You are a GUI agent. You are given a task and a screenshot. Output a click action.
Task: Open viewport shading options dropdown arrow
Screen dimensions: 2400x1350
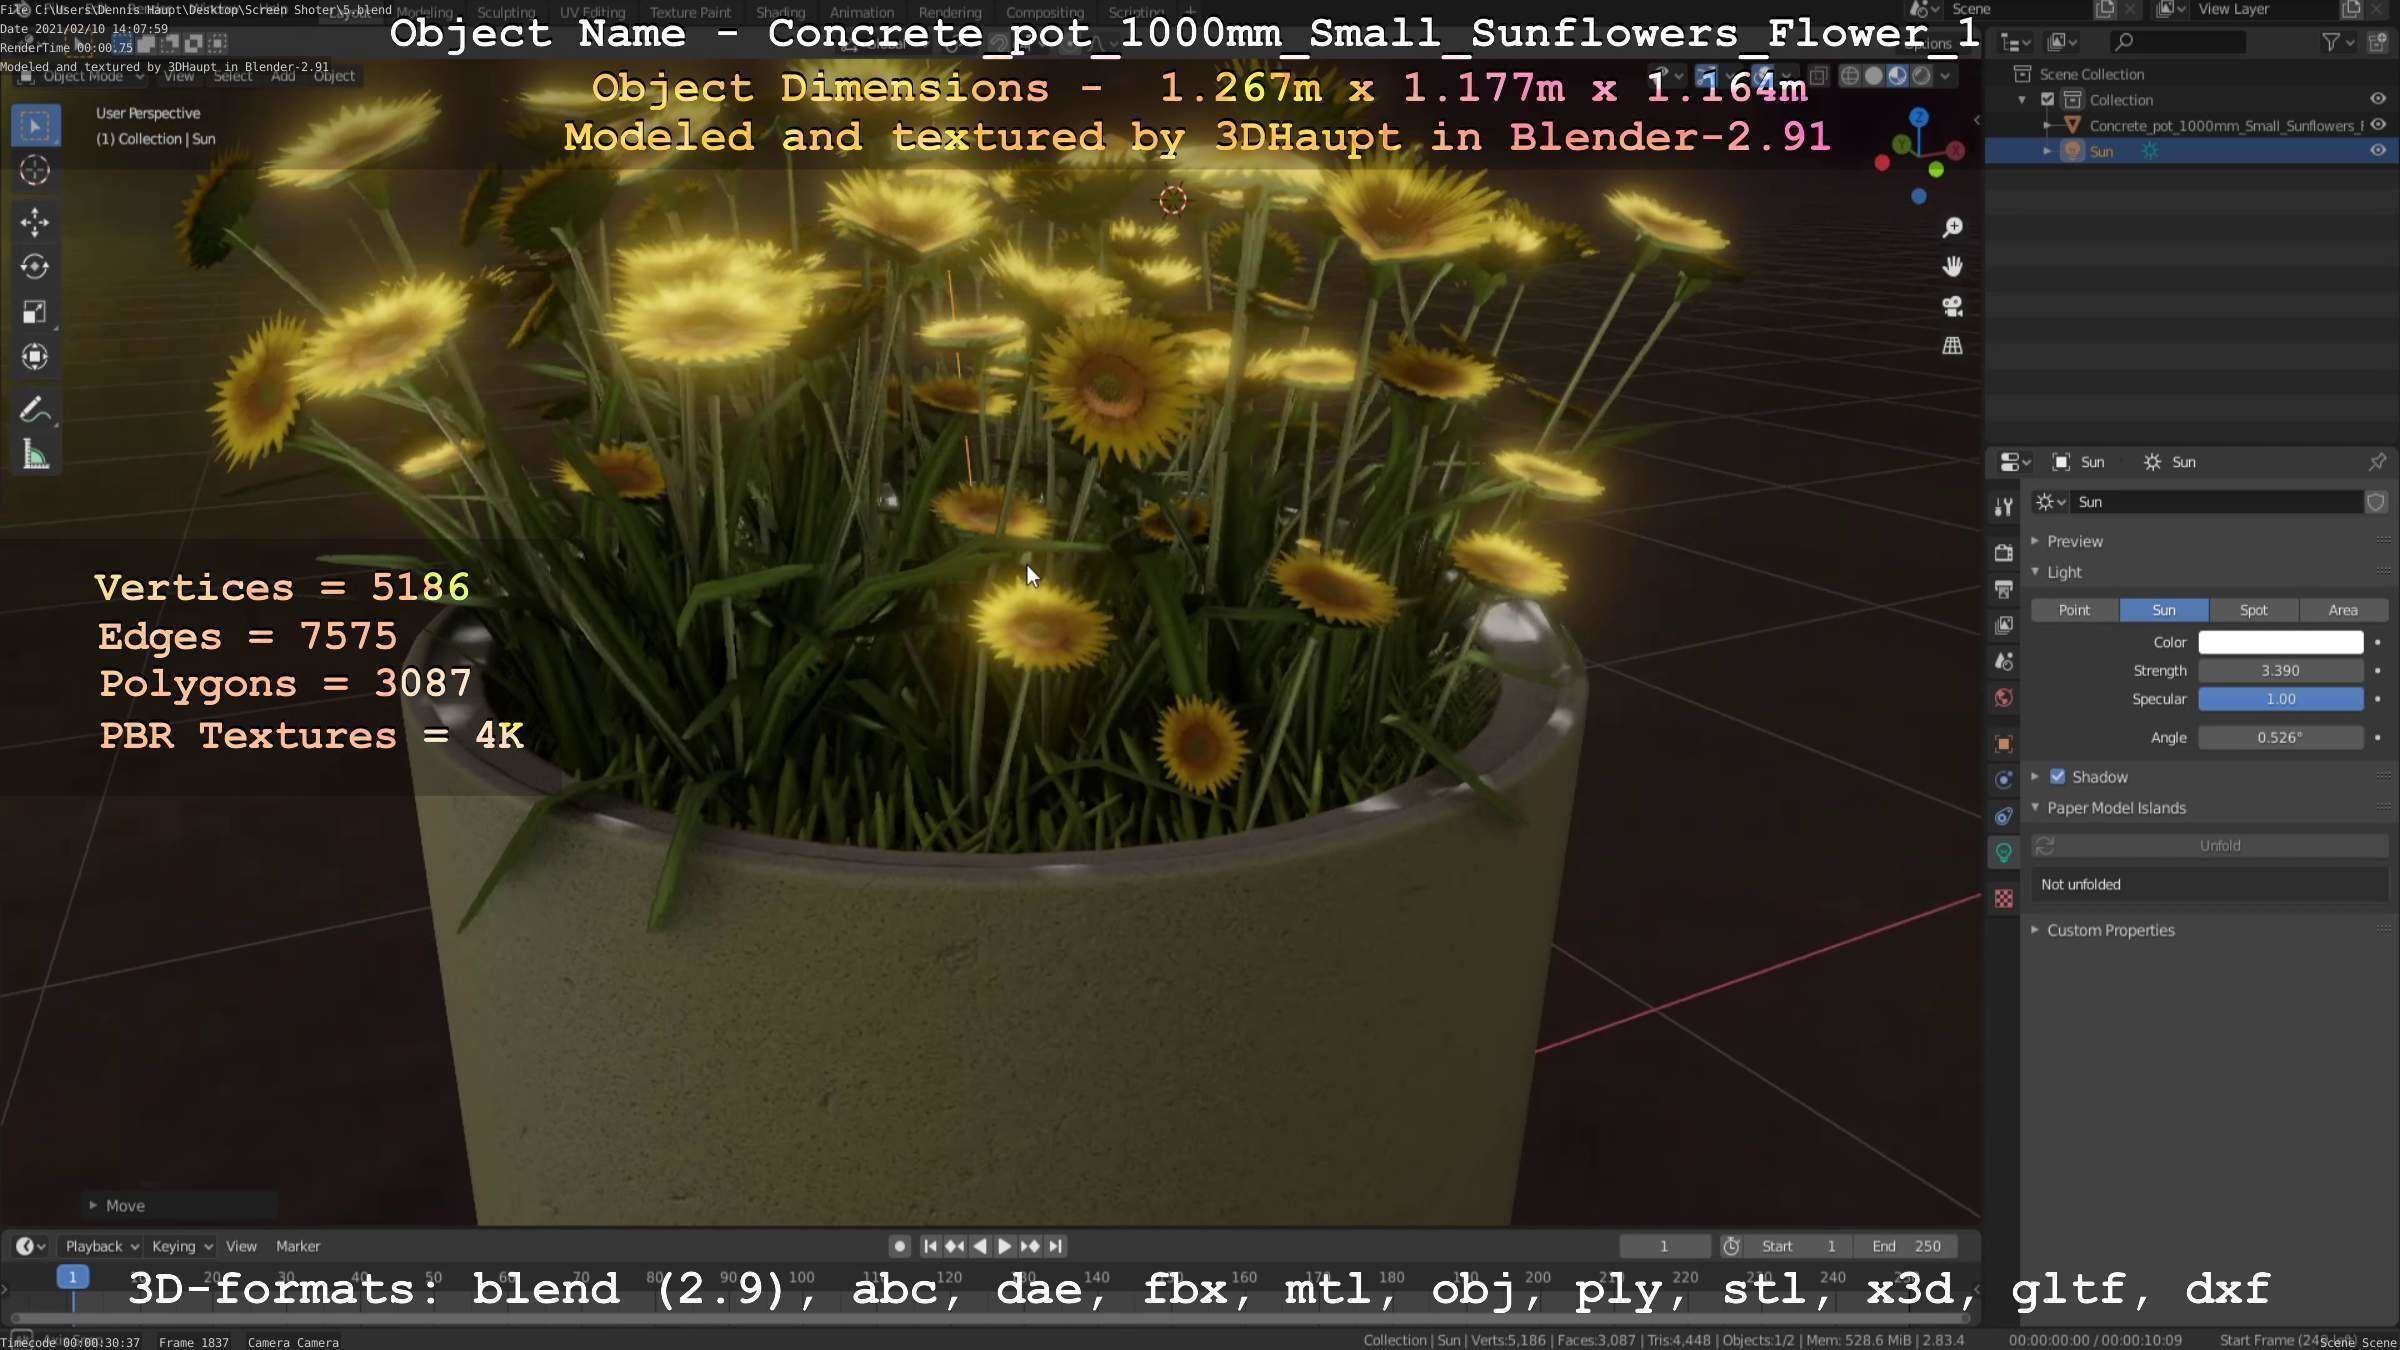(x=1945, y=76)
